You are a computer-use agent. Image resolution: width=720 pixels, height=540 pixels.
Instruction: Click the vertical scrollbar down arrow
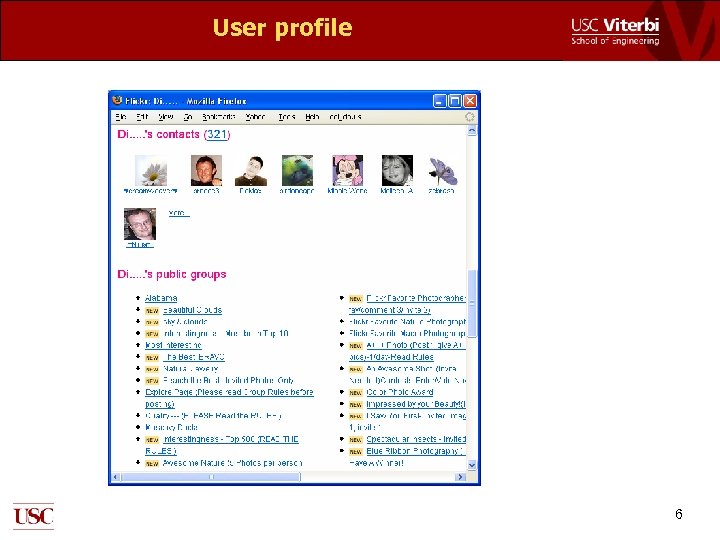[x=472, y=465]
